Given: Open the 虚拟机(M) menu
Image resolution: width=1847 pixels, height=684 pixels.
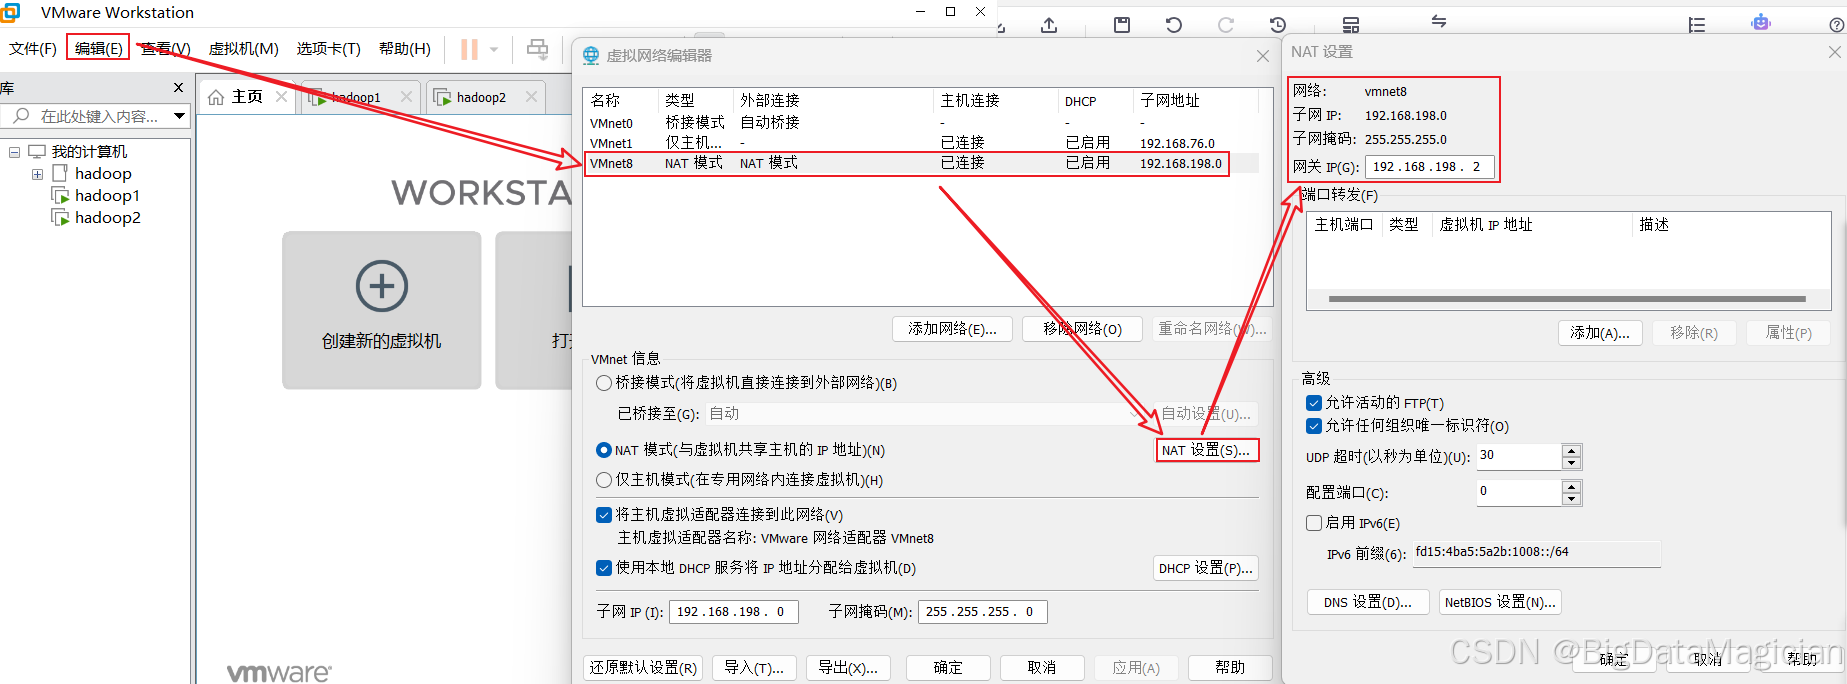Looking at the screenshot, I should 243,48.
